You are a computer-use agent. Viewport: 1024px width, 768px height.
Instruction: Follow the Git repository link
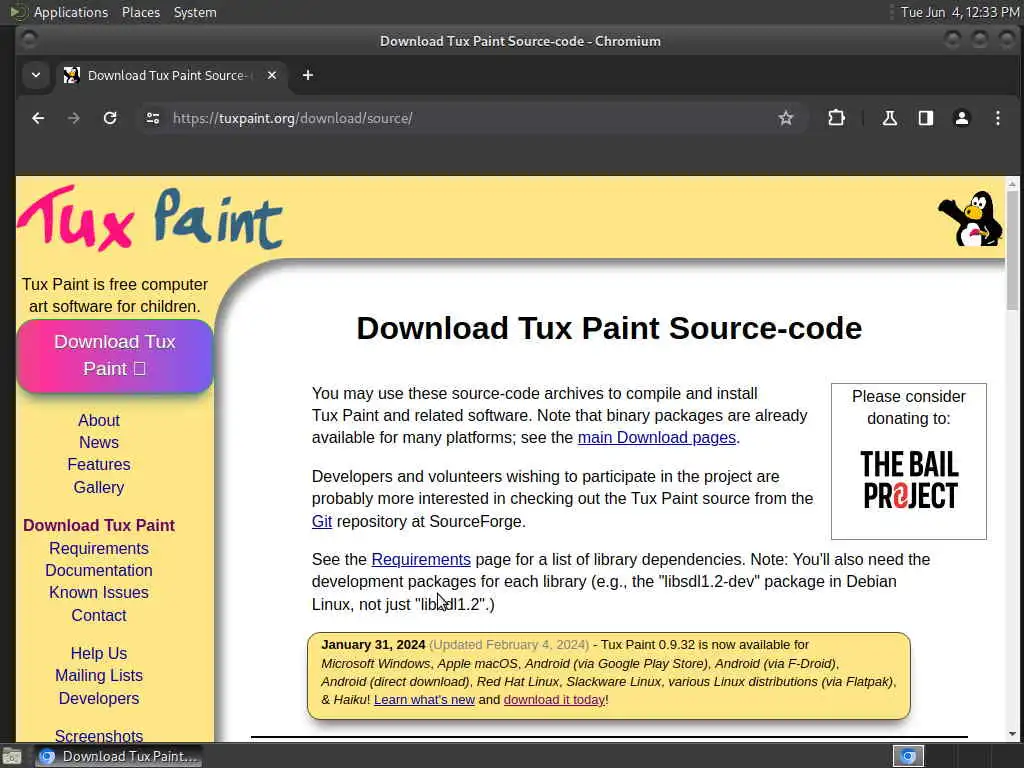321,522
